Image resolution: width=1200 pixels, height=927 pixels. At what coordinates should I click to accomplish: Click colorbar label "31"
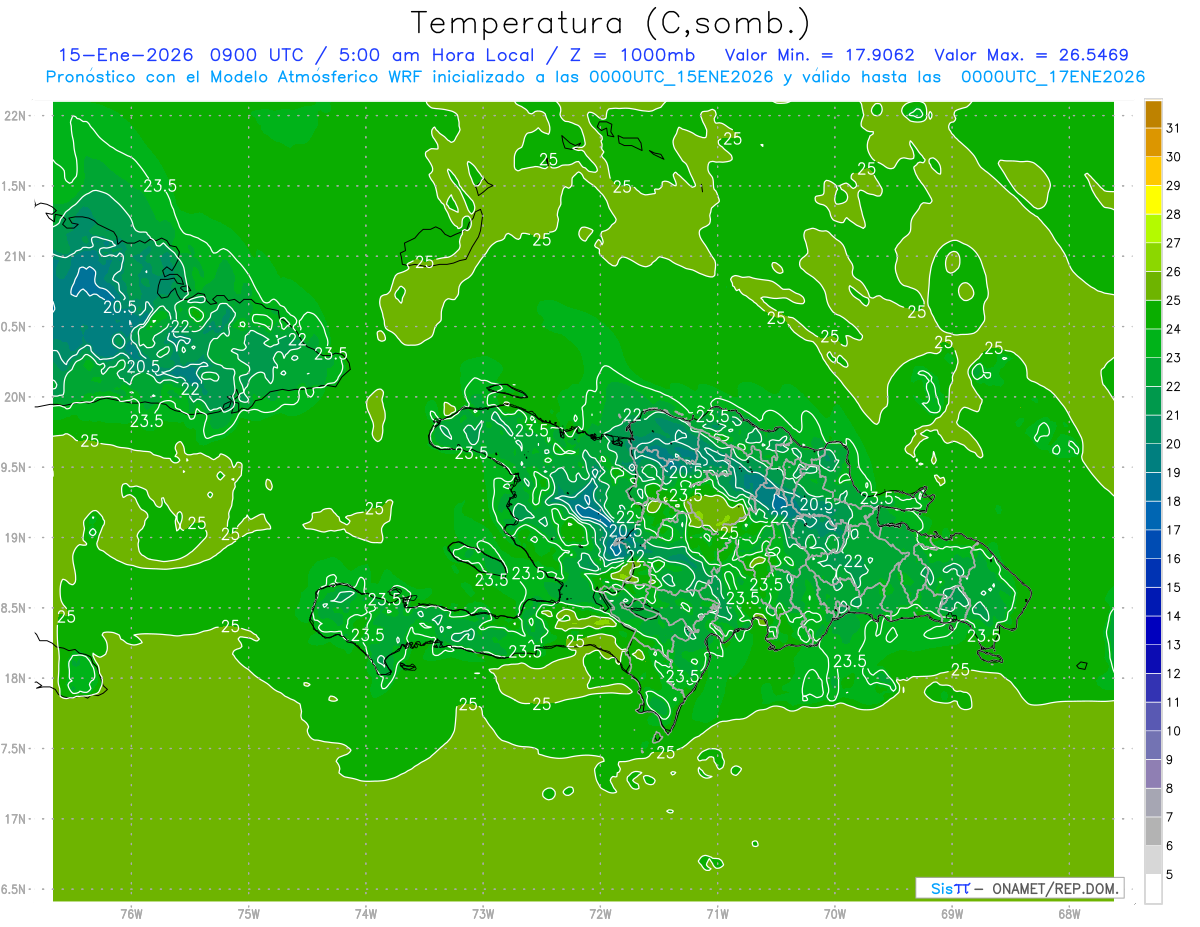[1174, 128]
